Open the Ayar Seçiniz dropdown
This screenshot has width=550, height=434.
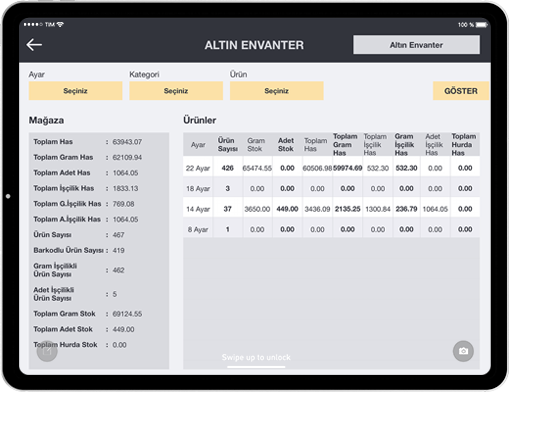(x=75, y=91)
